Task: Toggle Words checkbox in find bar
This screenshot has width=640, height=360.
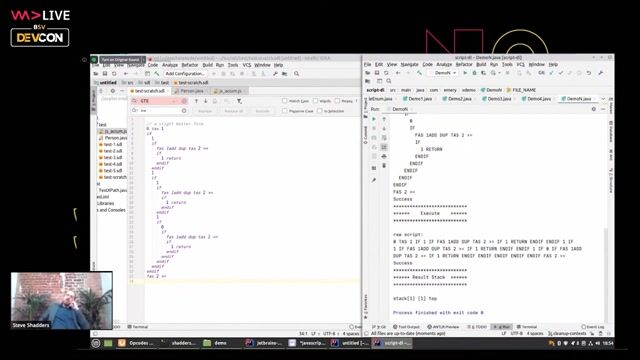Action: (315, 101)
